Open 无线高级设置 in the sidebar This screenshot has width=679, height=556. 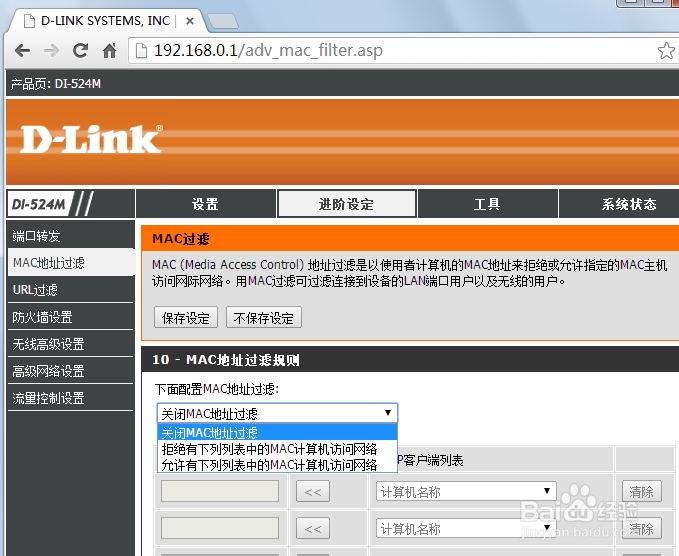[x=71, y=344]
